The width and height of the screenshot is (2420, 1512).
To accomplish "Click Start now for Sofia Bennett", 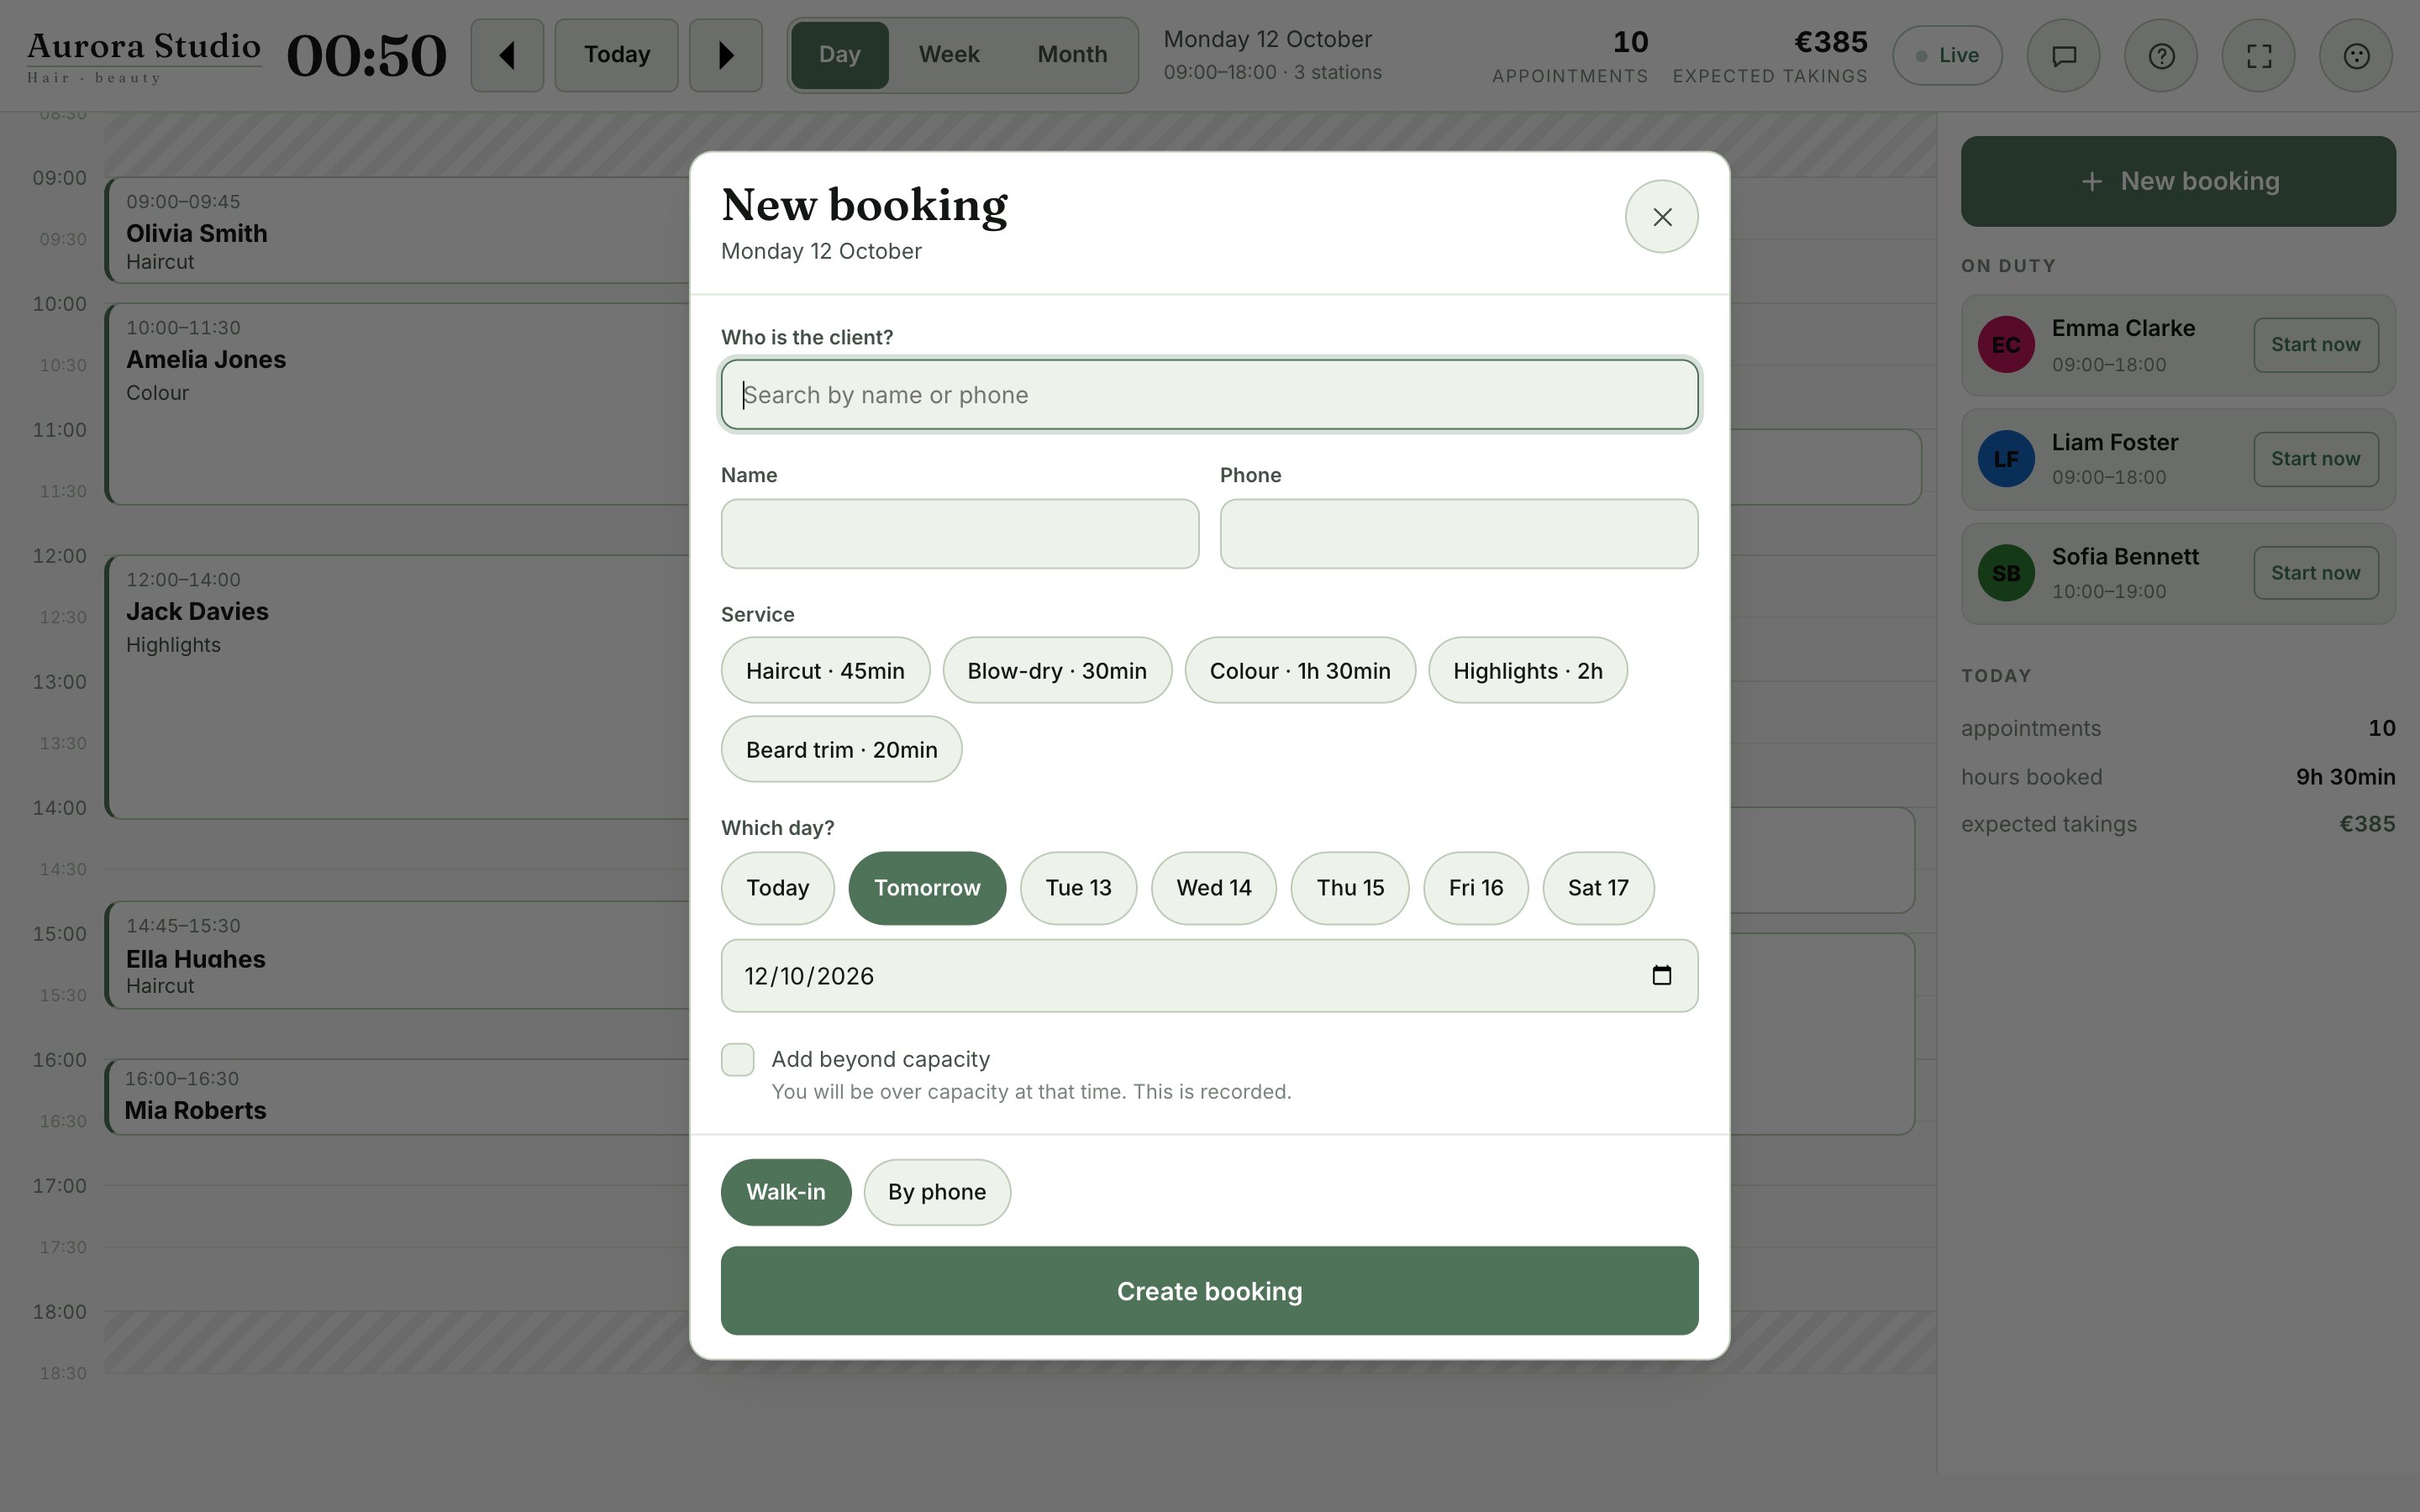I will point(2316,573).
